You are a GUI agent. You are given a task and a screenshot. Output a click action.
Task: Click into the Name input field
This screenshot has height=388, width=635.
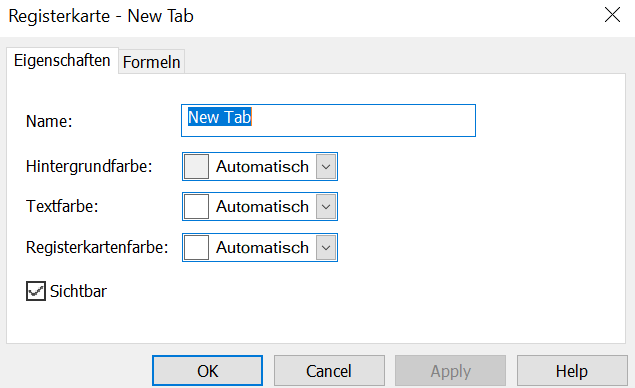[328, 120]
